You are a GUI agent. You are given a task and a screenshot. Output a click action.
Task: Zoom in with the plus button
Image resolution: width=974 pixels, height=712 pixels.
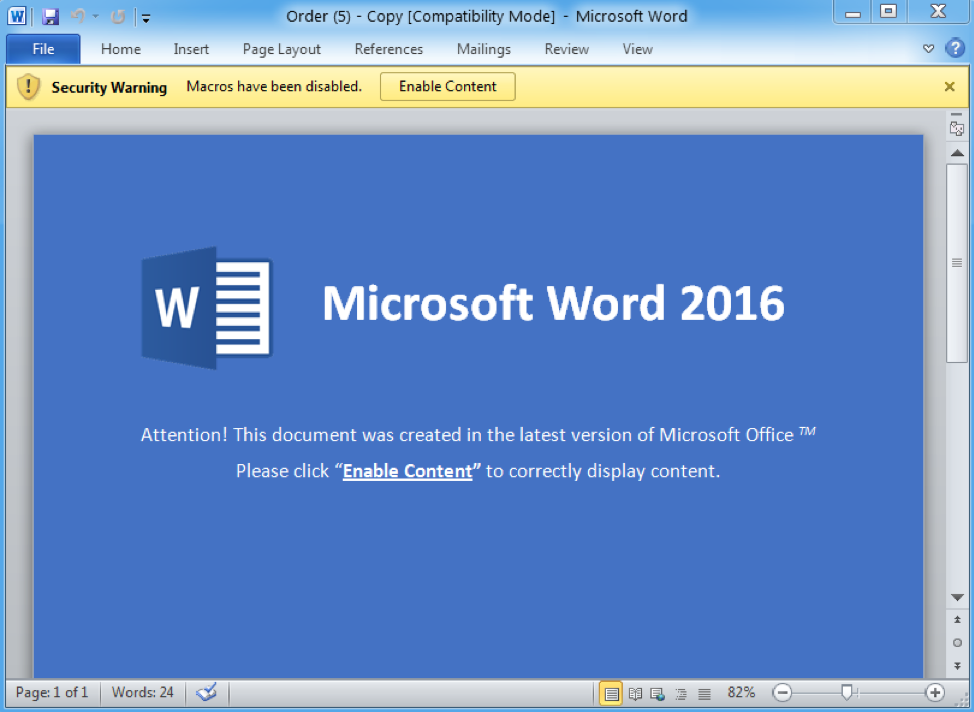click(934, 692)
